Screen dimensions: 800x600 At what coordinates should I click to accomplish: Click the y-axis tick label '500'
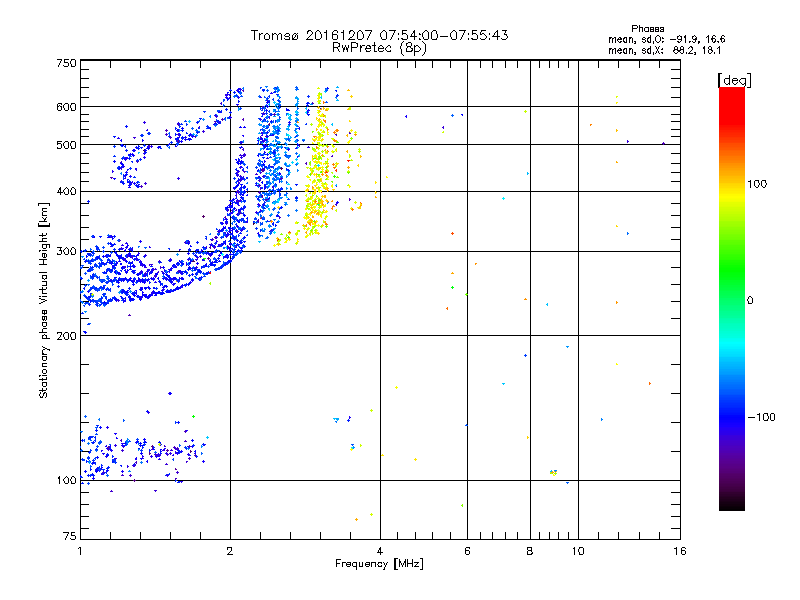pos(66,145)
